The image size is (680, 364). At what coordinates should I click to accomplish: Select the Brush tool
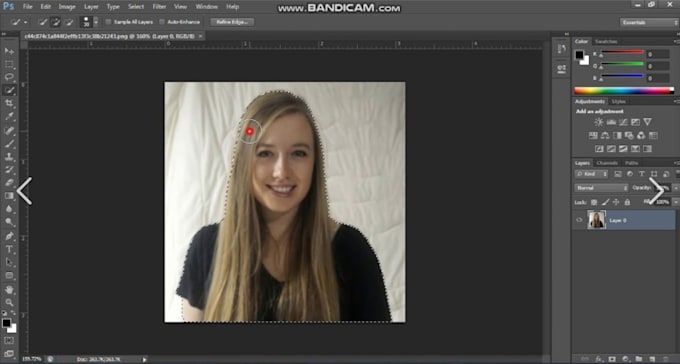coord(9,144)
